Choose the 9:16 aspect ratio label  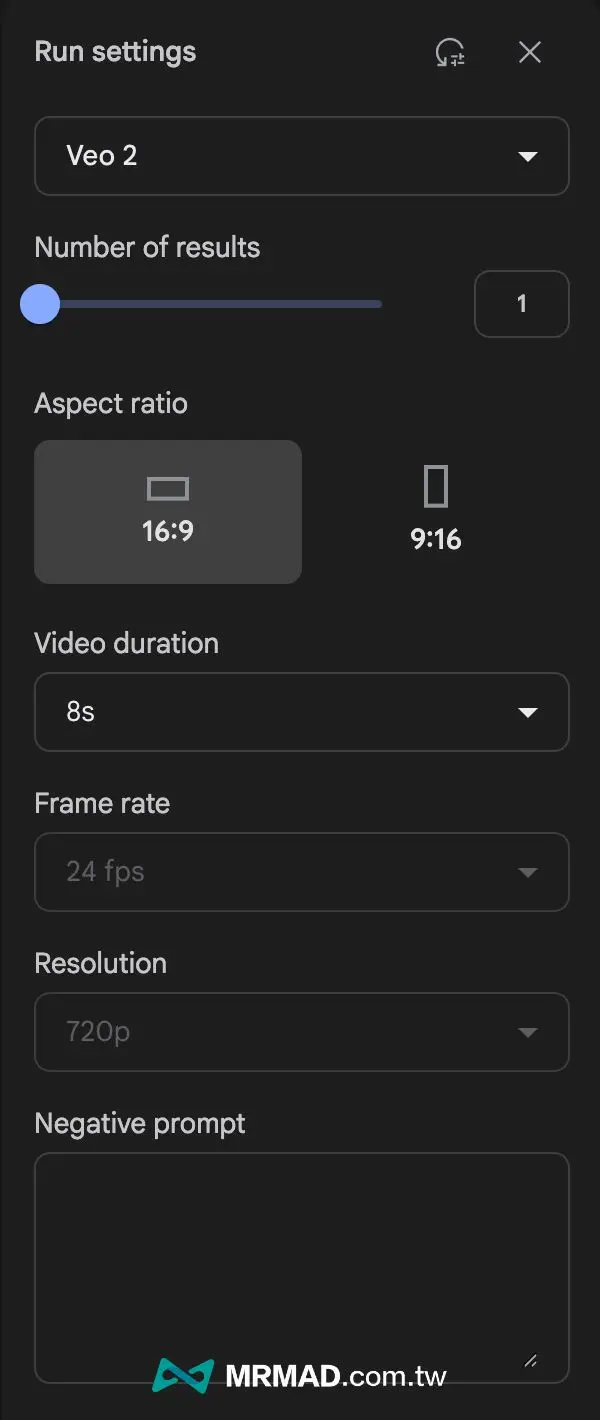[x=436, y=540]
